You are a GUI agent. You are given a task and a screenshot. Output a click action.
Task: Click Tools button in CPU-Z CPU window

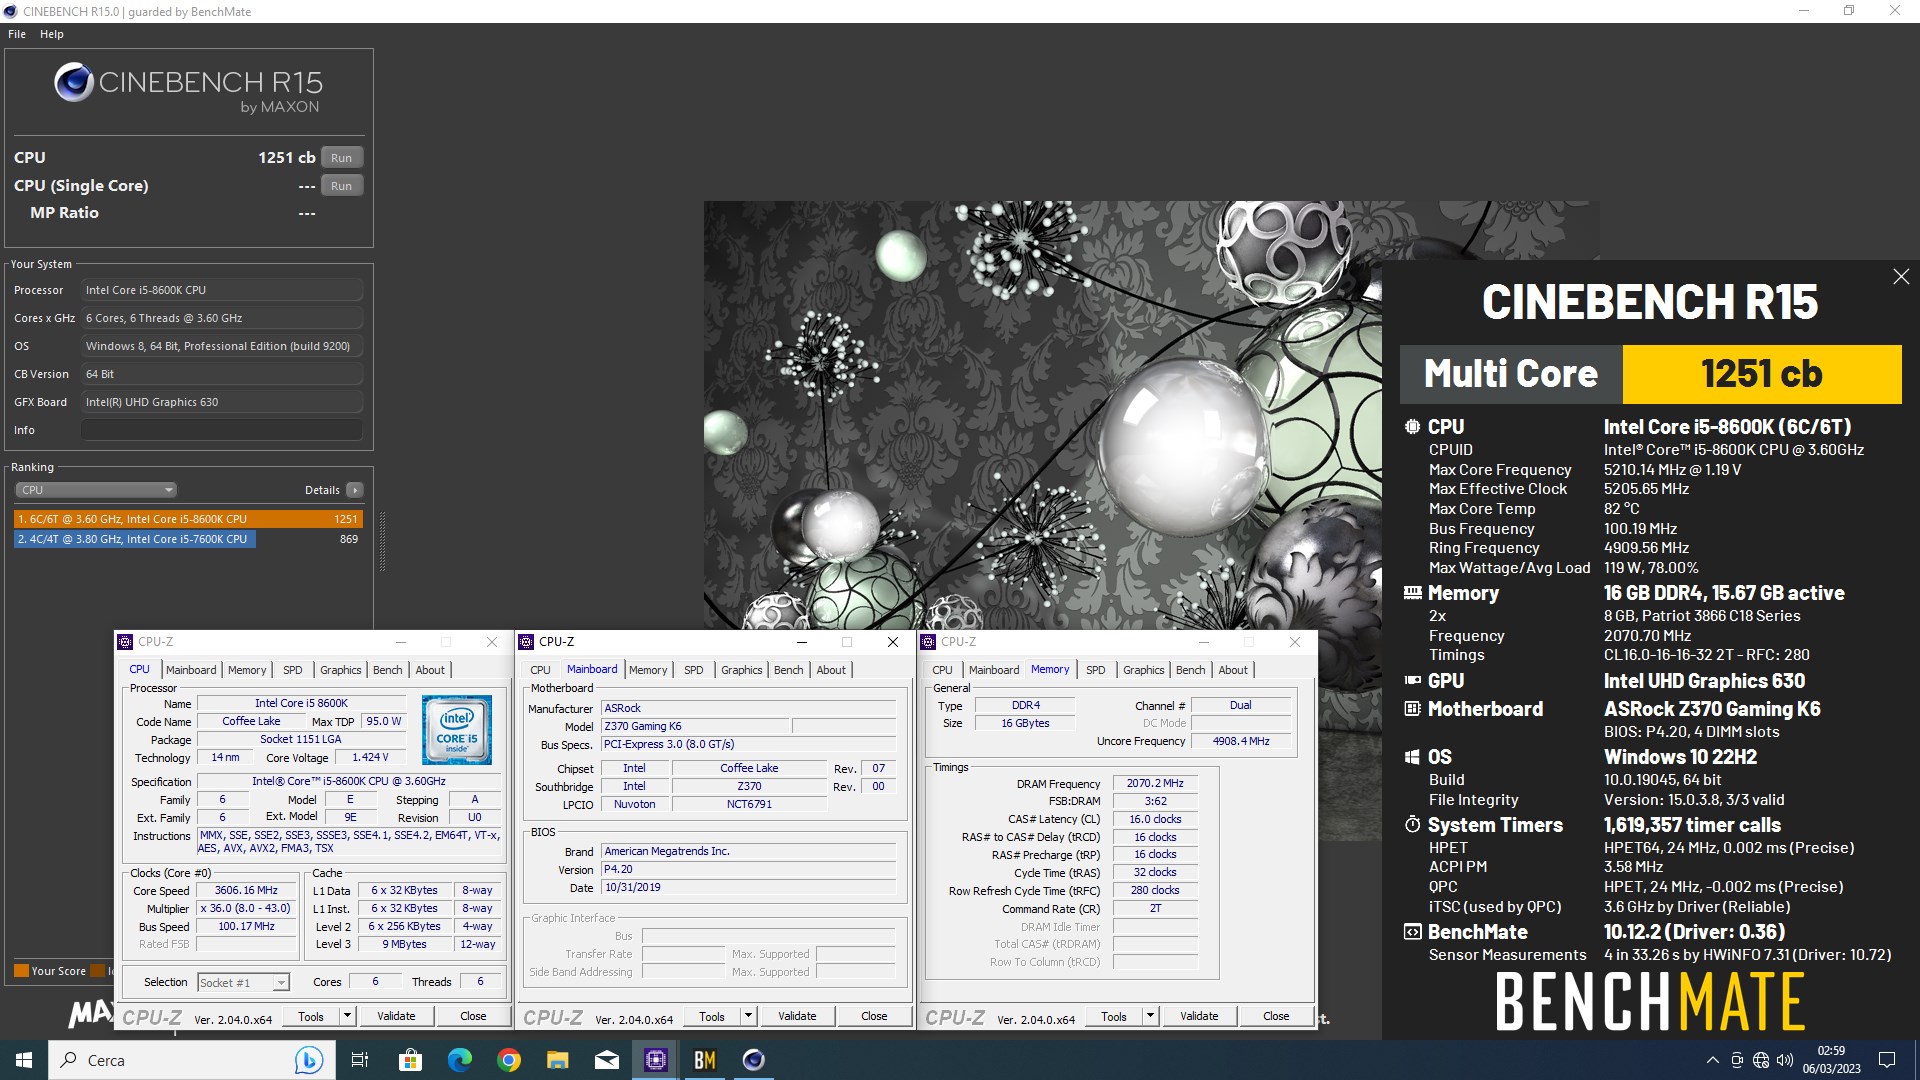[x=311, y=1016]
